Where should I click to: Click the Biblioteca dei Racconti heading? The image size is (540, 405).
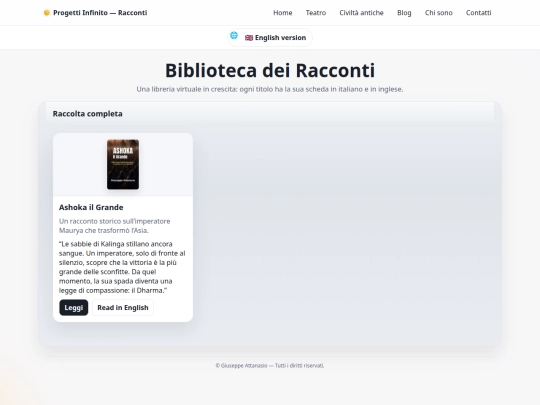click(270, 70)
